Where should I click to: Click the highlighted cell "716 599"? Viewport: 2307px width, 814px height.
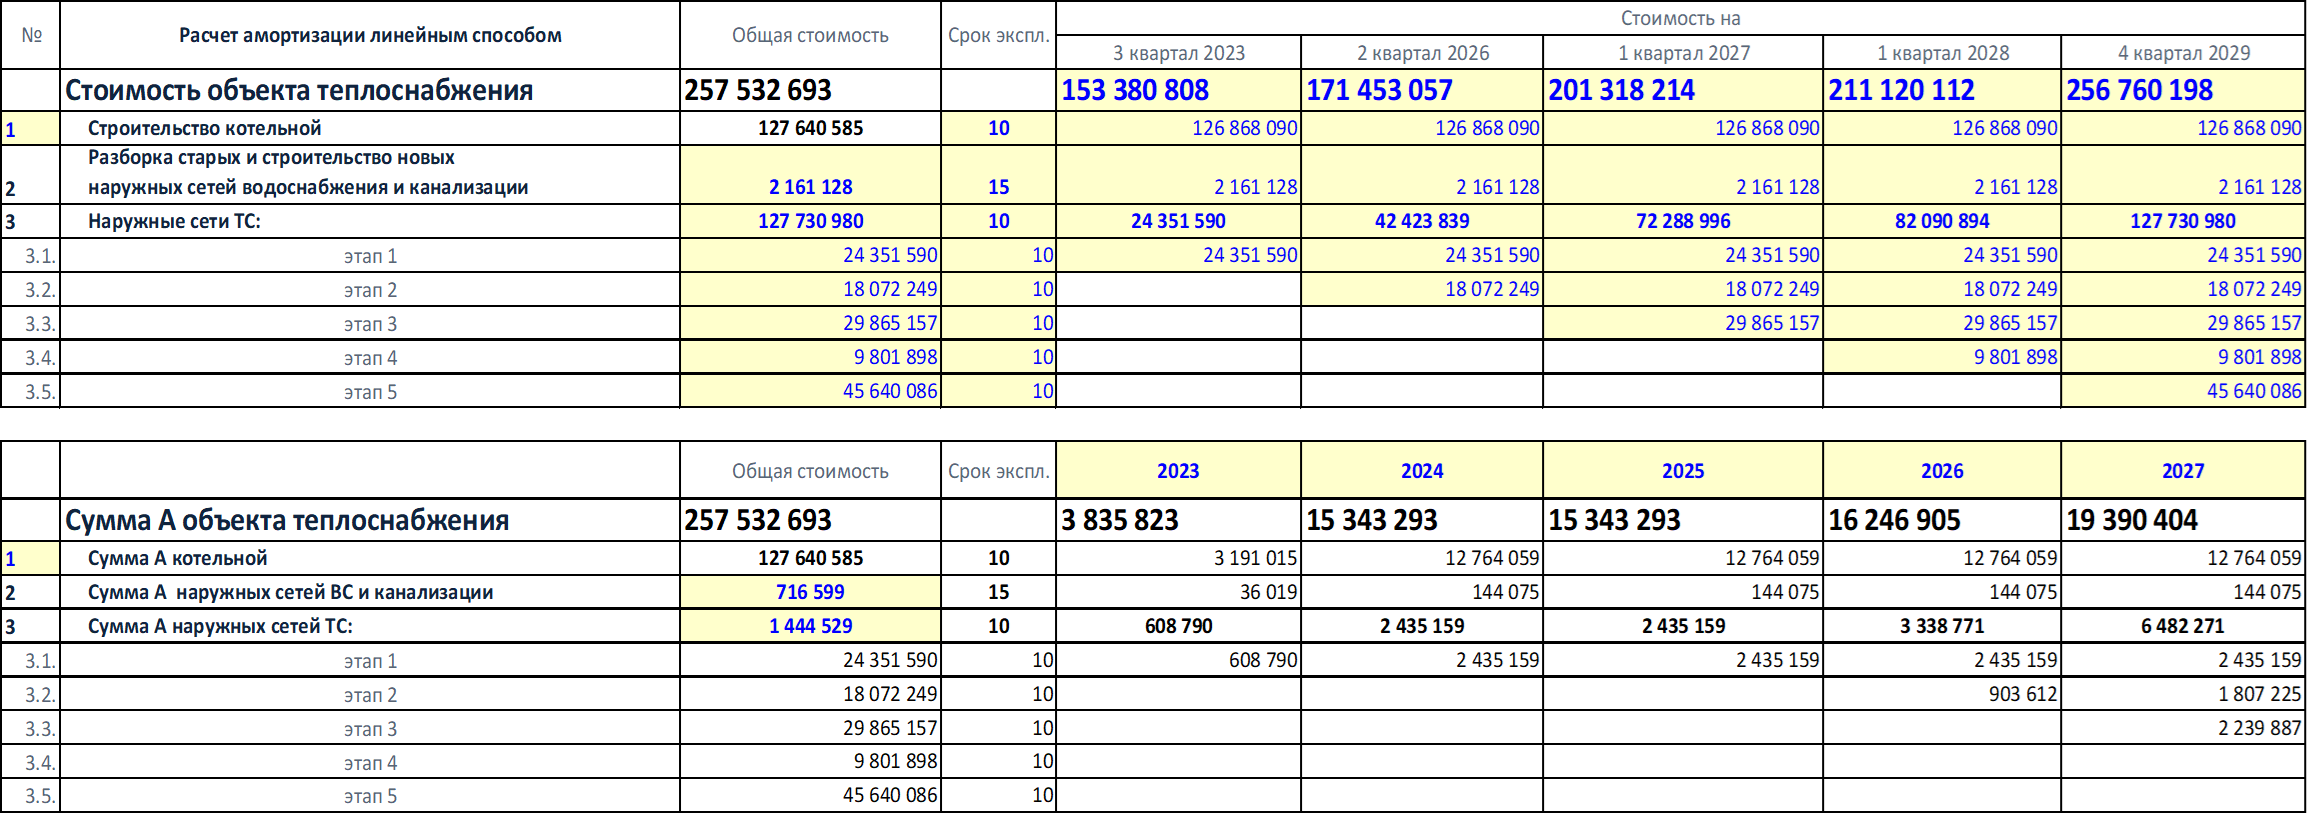click(811, 592)
